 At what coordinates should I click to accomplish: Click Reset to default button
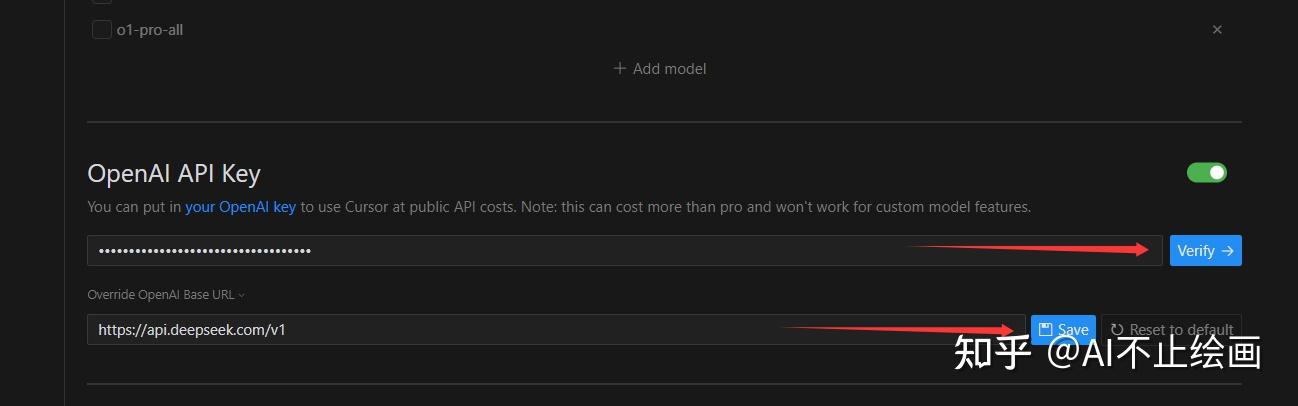point(1172,330)
